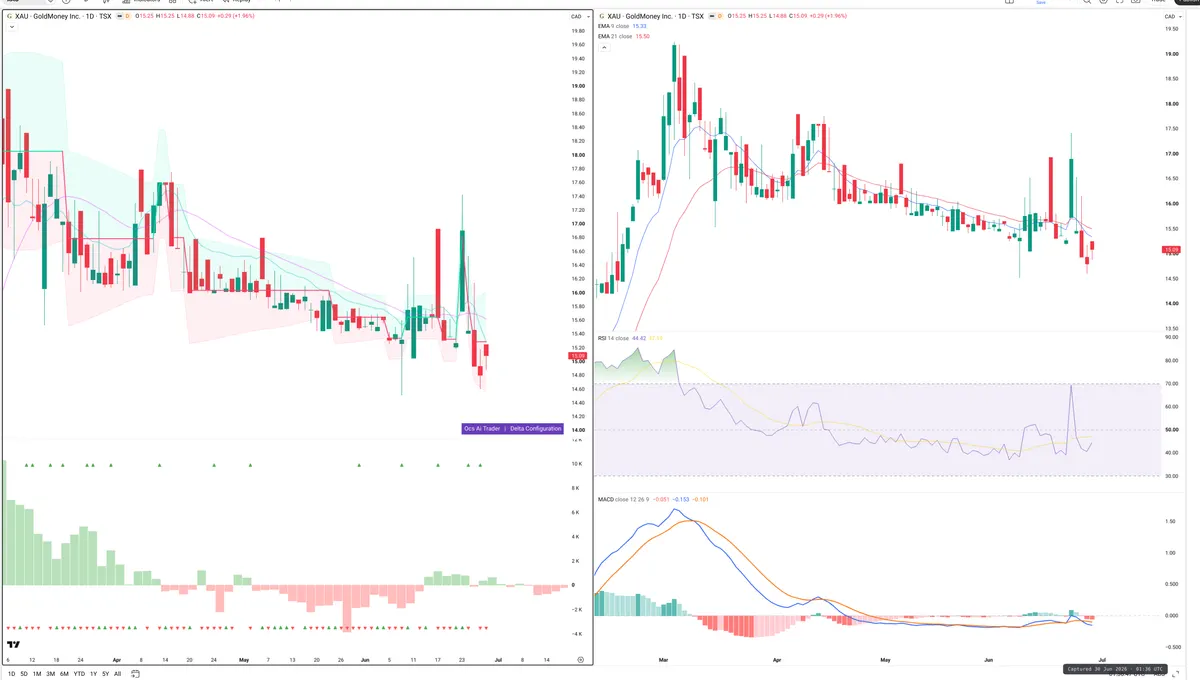Viewport: 1200px width, 680px height.
Task: Click the 19.00 price level on left price axis
Action: 578,86
